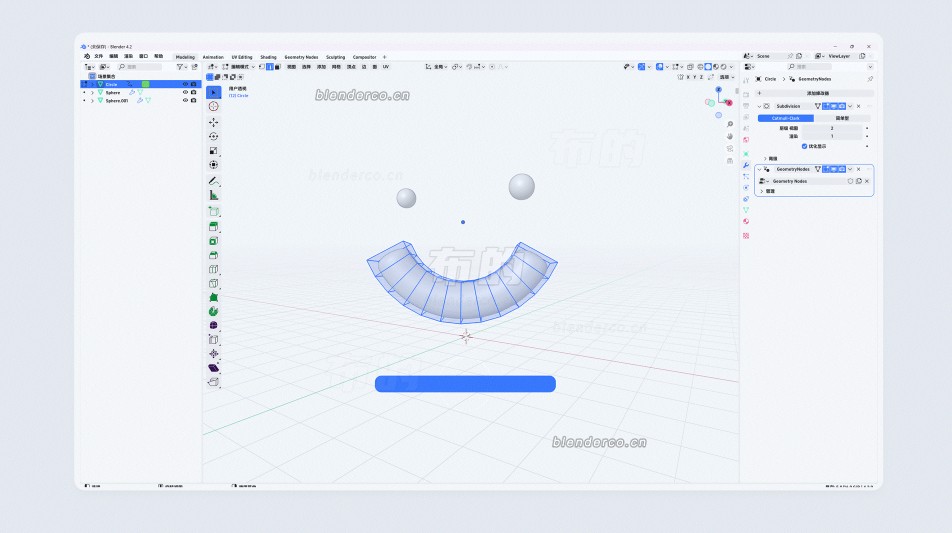Select the Move tool
Screen dimensions: 952x533
[214, 123]
